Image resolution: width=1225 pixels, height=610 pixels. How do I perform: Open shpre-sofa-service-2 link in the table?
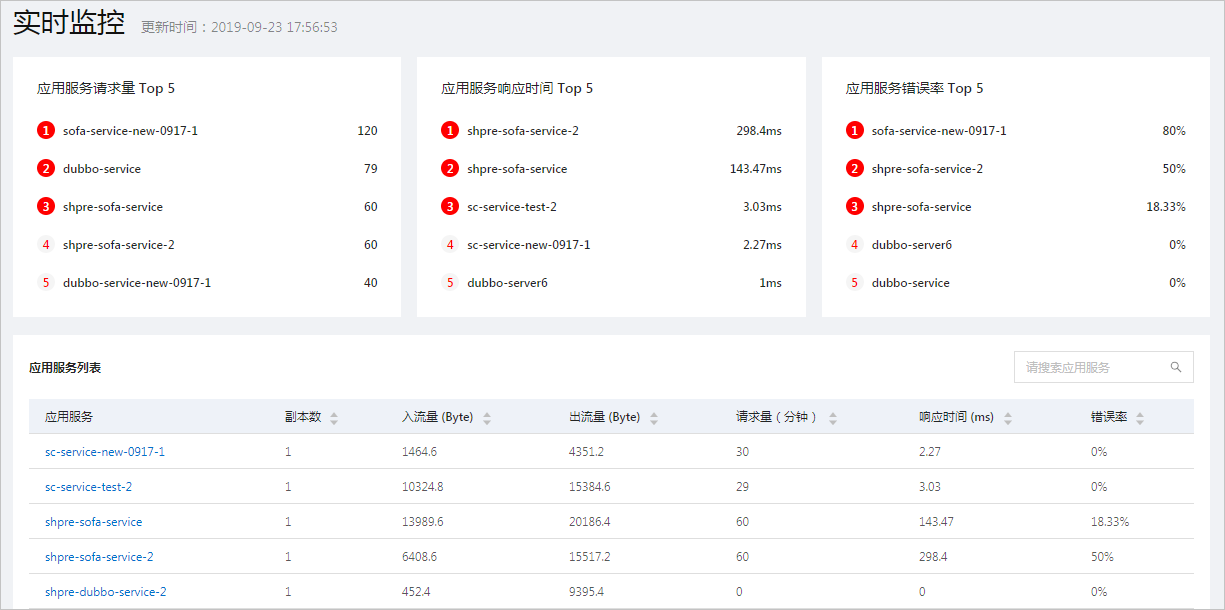[x=99, y=557]
